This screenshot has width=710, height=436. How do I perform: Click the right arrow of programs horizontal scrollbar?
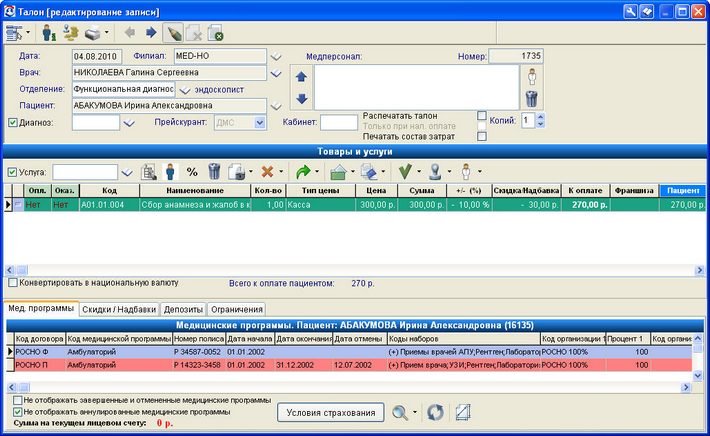pos(686,387)
